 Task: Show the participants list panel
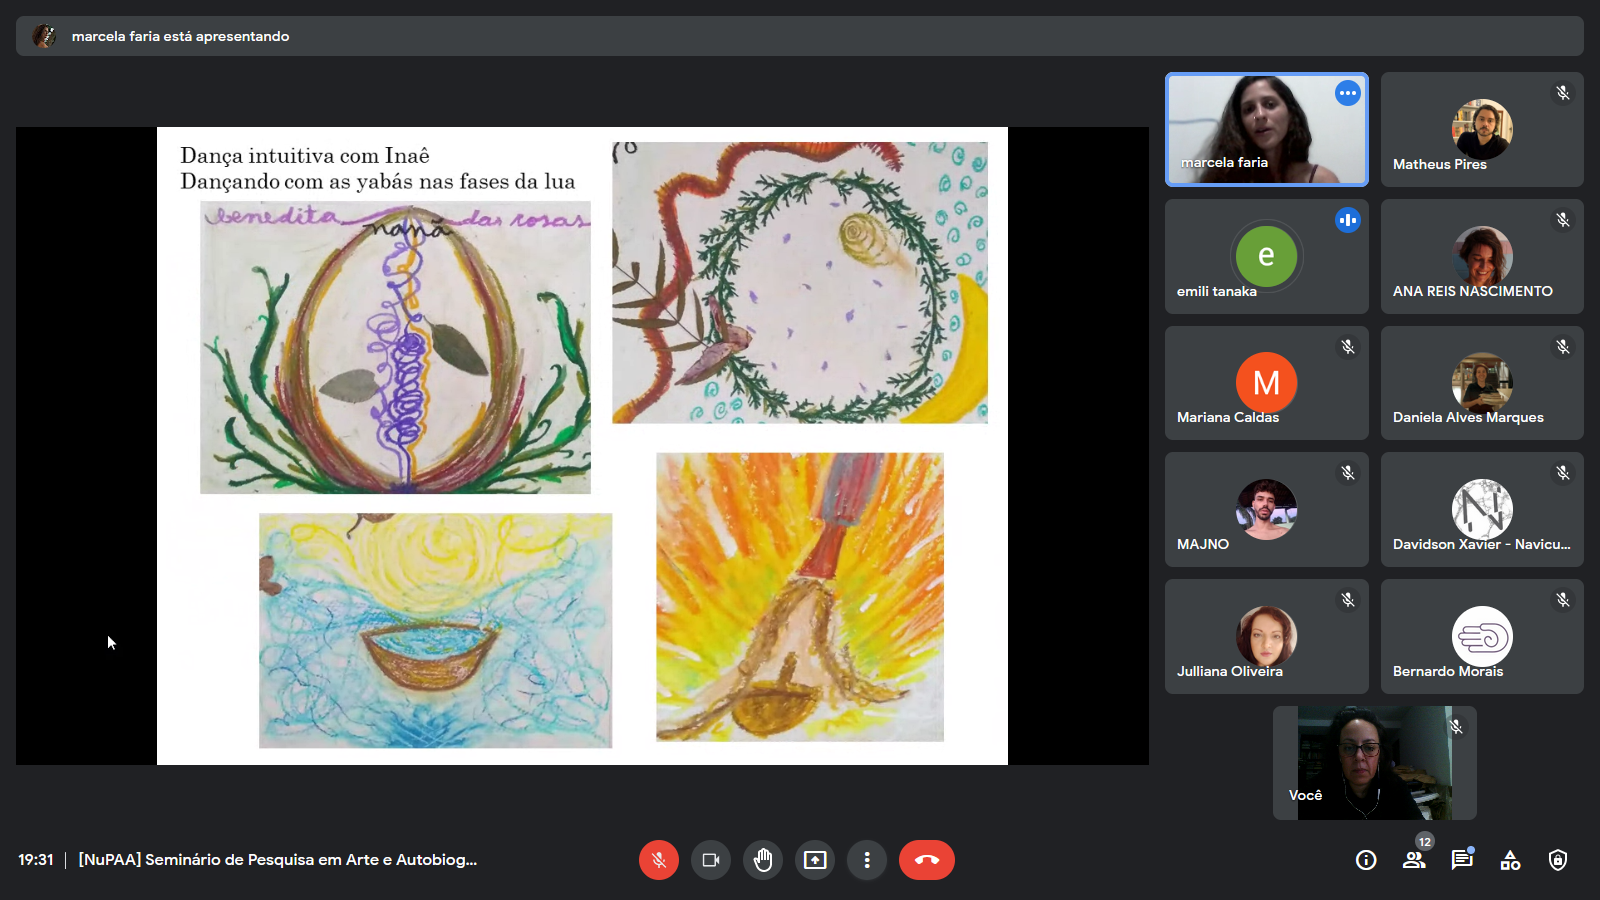pos(1414,860)
